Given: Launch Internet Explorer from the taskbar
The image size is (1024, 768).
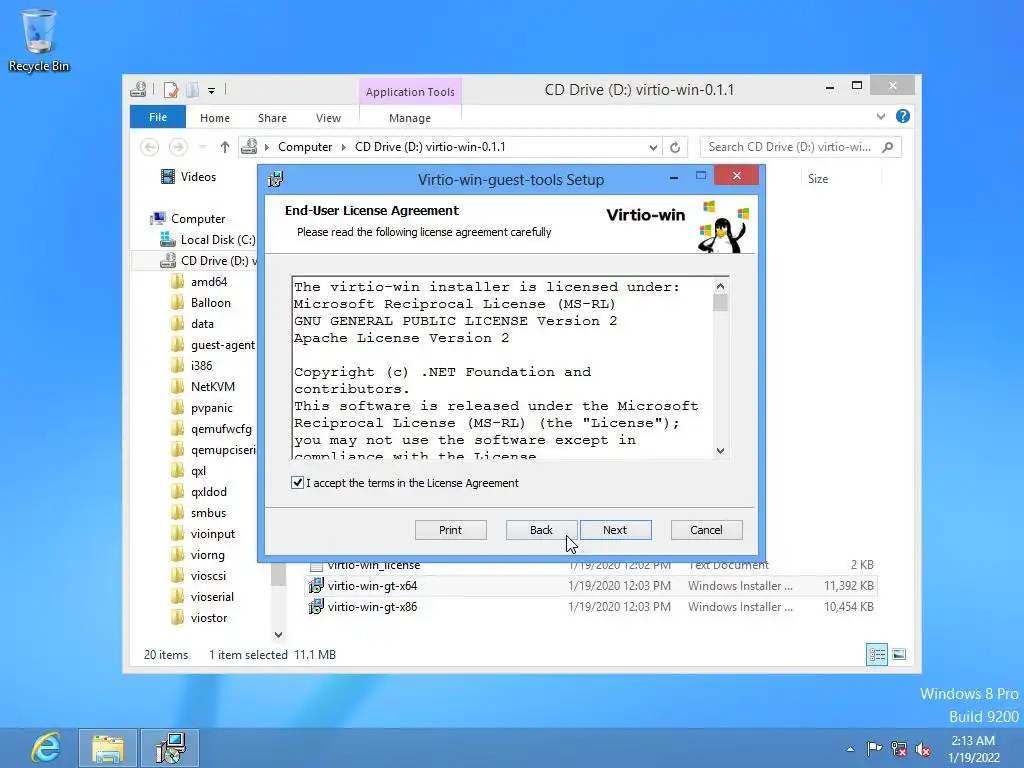Looking at the screenshot, I should pyautogui.click(x=46, y=748).
